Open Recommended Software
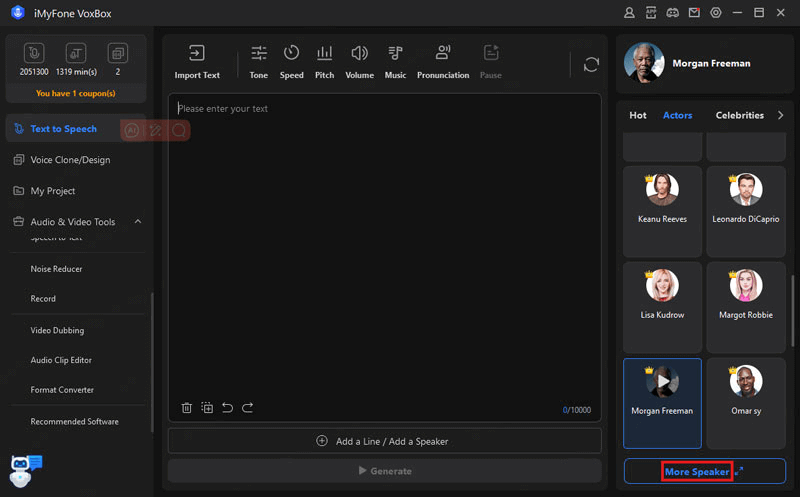Viewport: 800px width, 497px height. (x=74, y=421)
